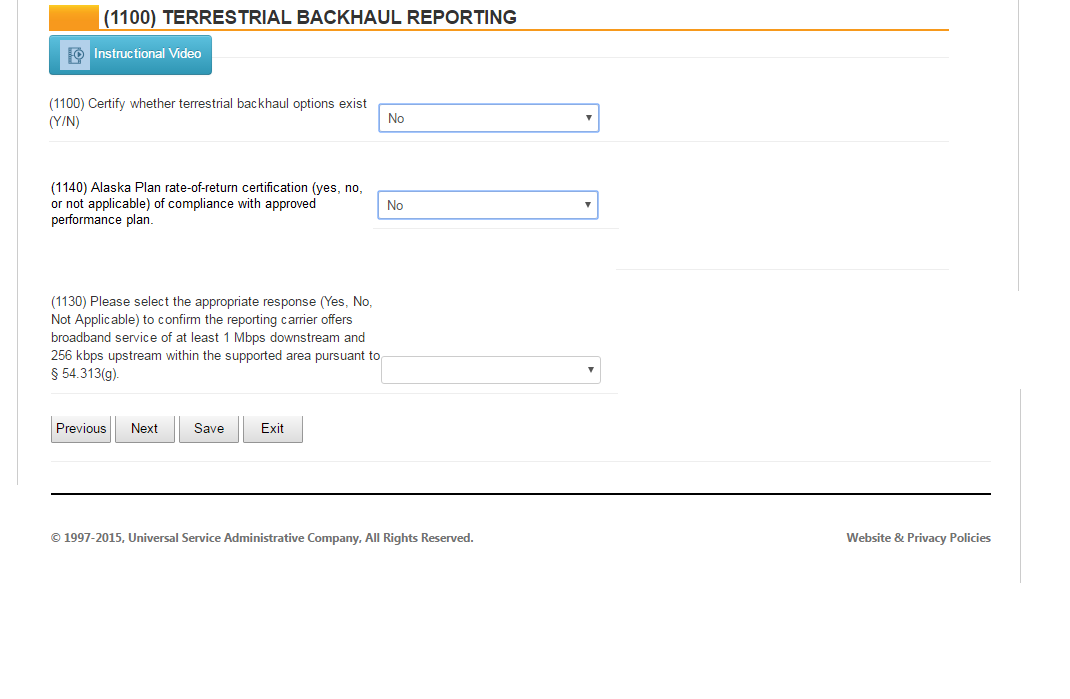Open the (1140) Alaska Plan certification dropdown

(488, 205)
